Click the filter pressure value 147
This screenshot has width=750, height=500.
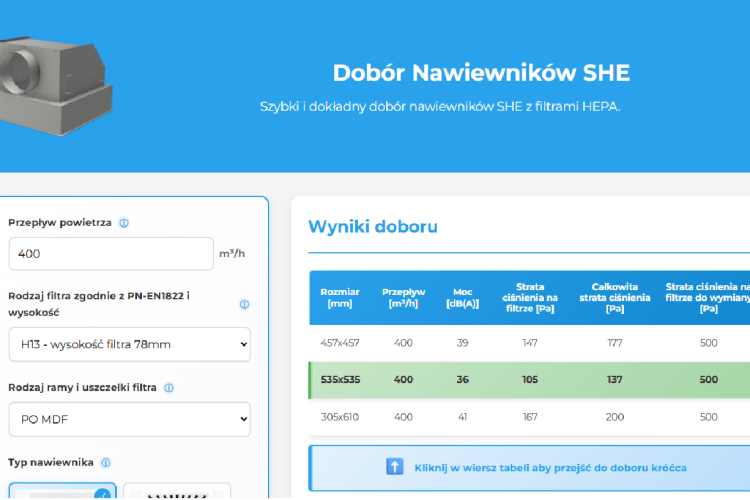pyautogui.click(x=530, y=343)
